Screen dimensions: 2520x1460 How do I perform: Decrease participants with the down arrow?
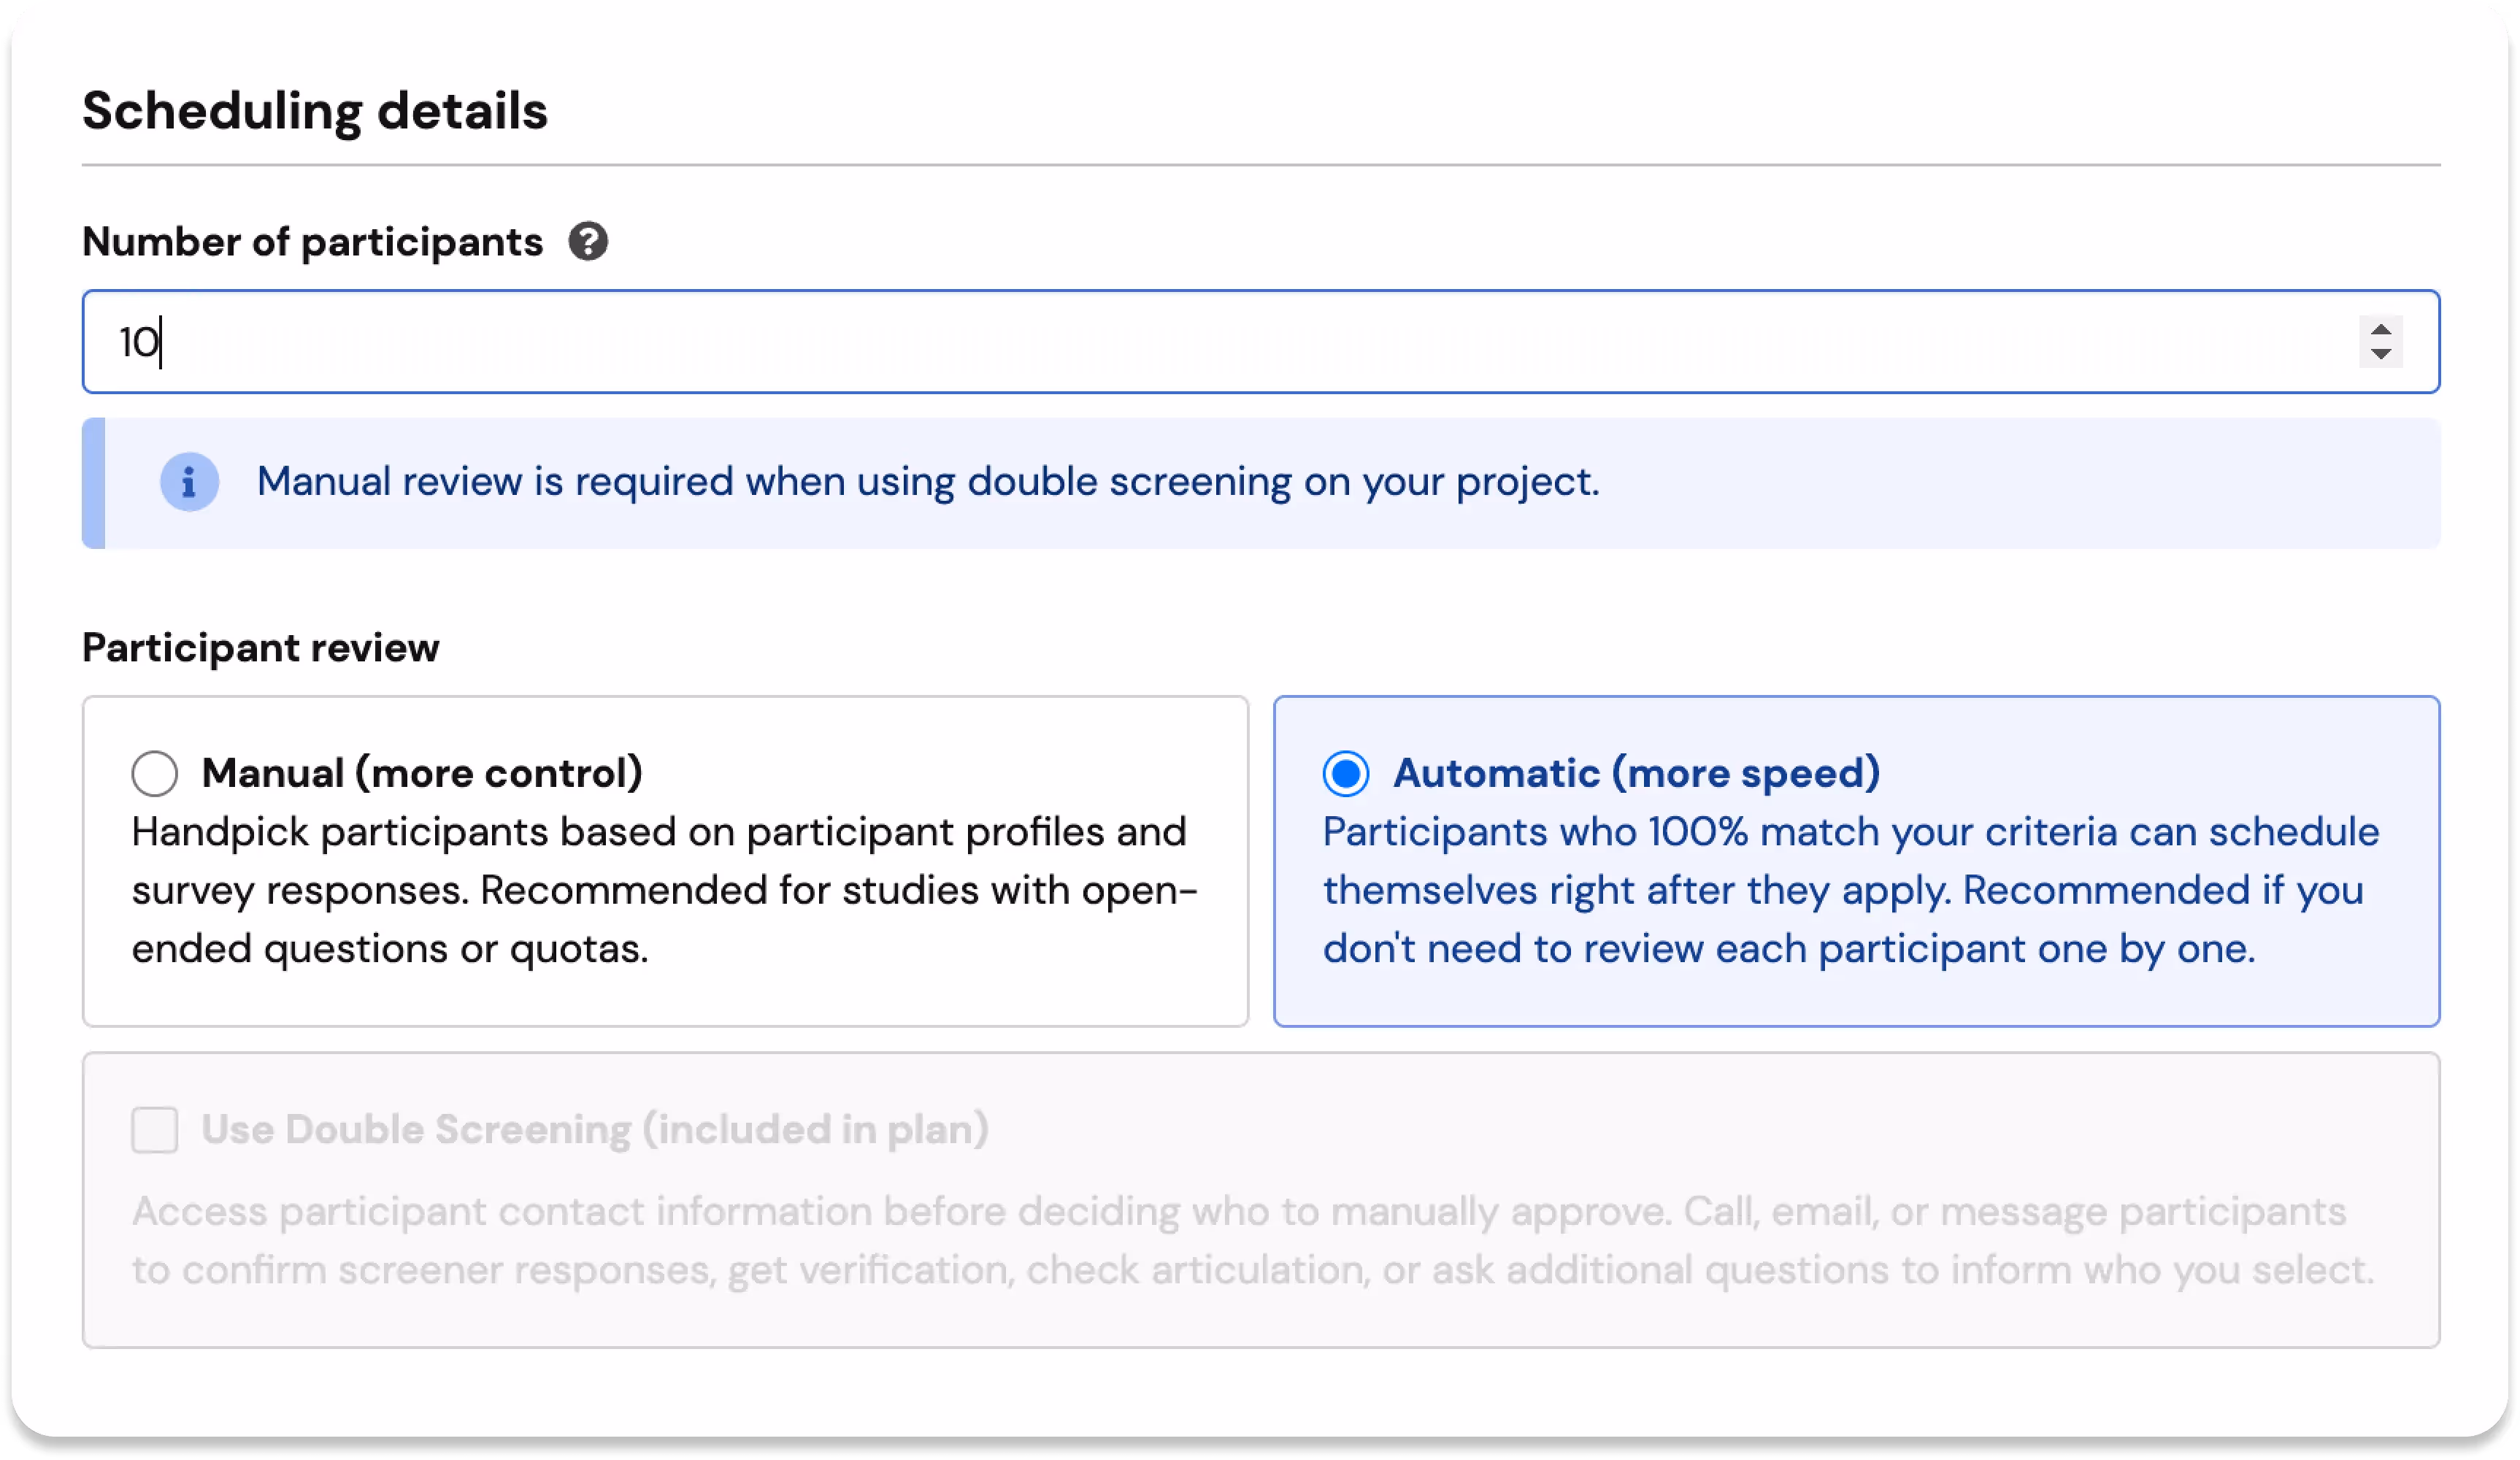2381,354
